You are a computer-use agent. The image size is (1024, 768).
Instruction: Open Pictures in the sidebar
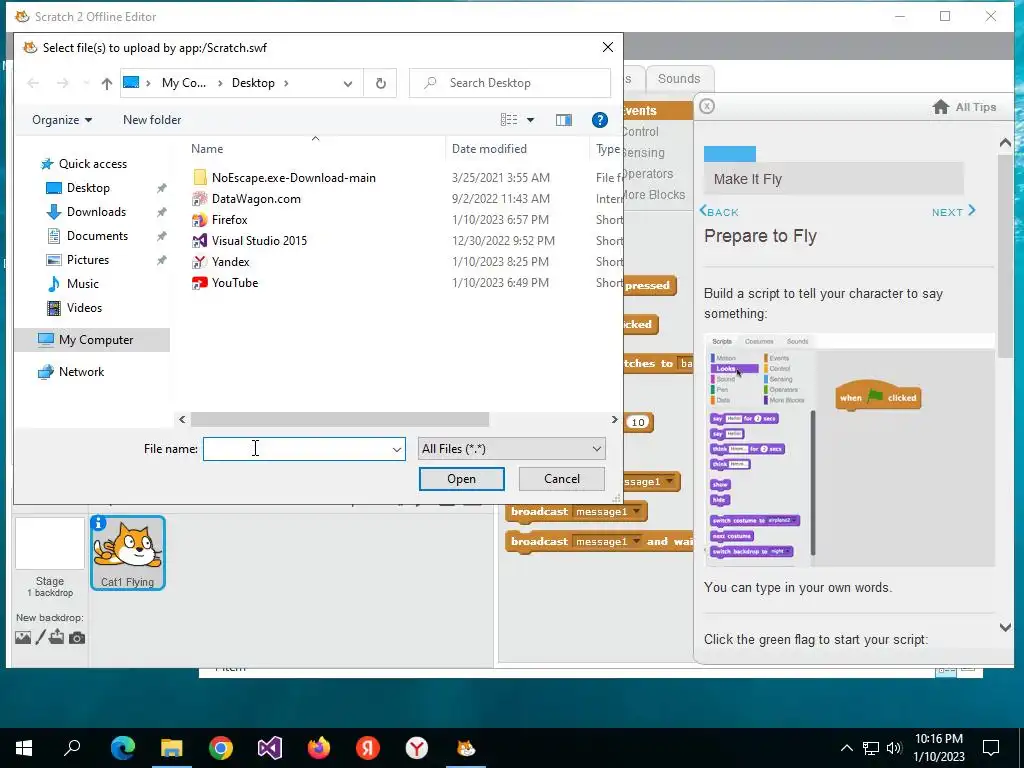(x=88, y=260)
